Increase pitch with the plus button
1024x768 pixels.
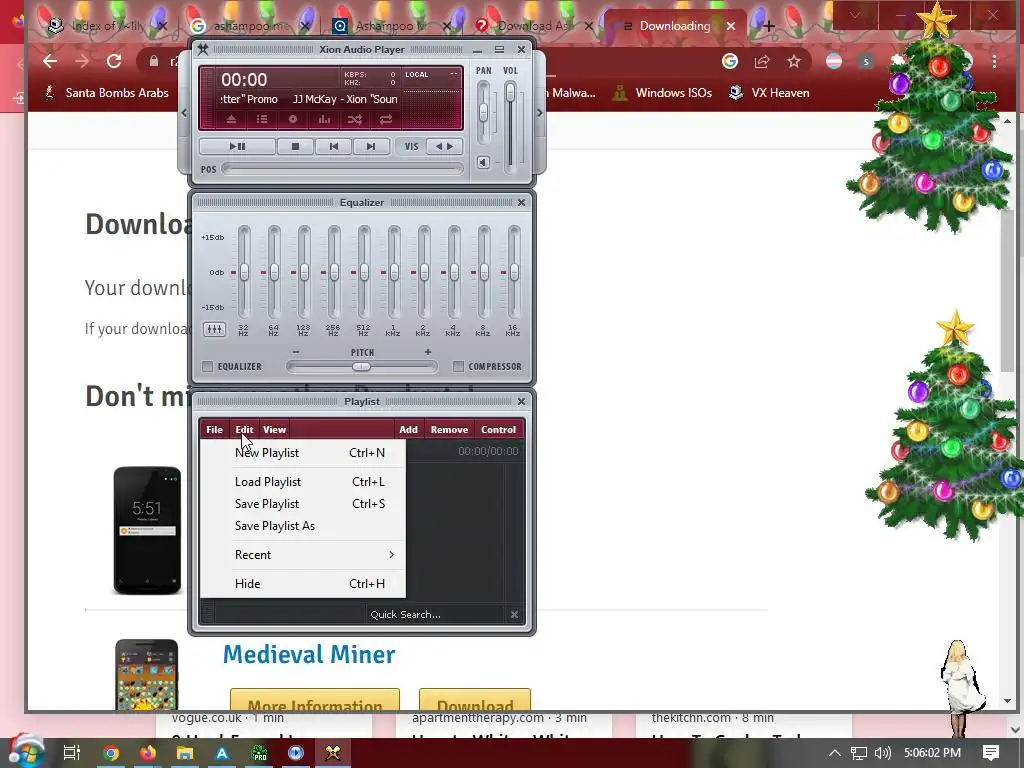[x=428, y=352]
